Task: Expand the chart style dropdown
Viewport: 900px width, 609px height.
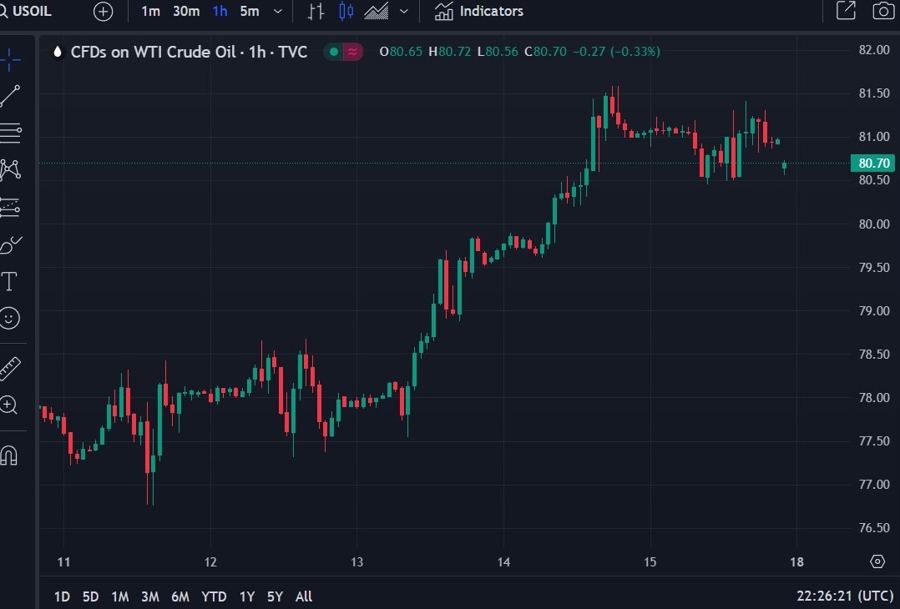Action: 404,11
